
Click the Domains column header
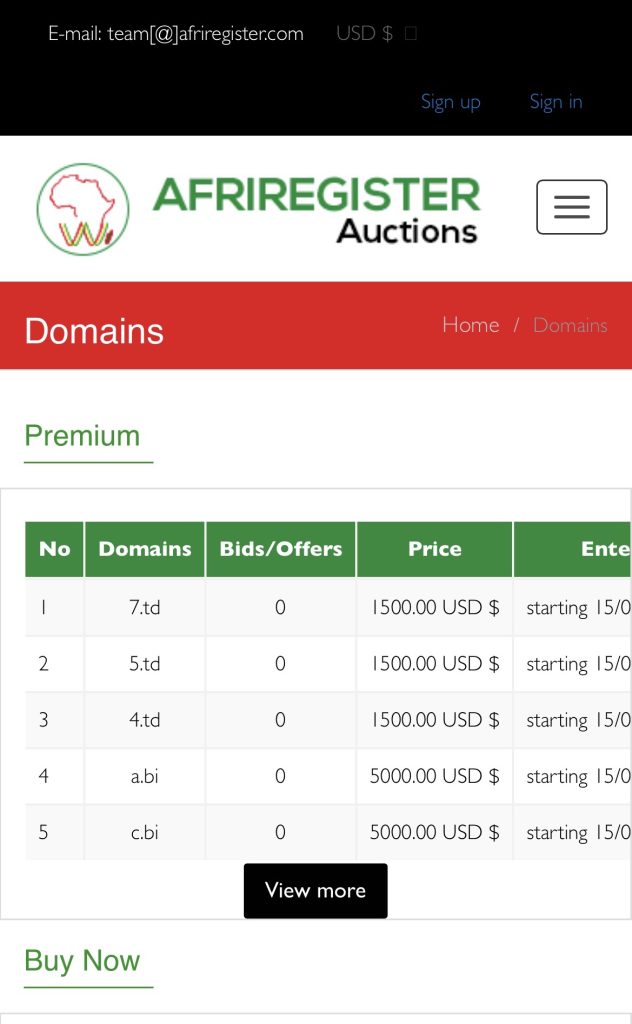pos(145,549)
